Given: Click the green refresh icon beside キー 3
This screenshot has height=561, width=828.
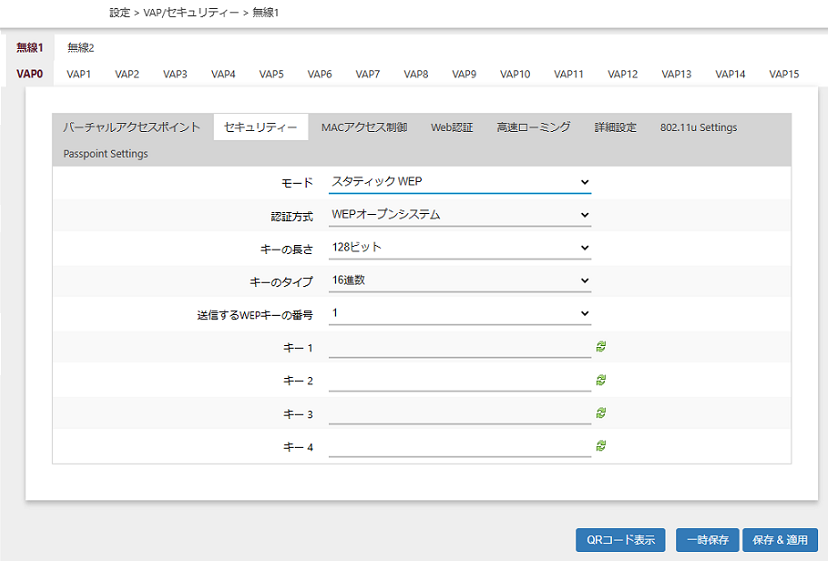Looking at the screenshot, I should [x=602, y=413].
